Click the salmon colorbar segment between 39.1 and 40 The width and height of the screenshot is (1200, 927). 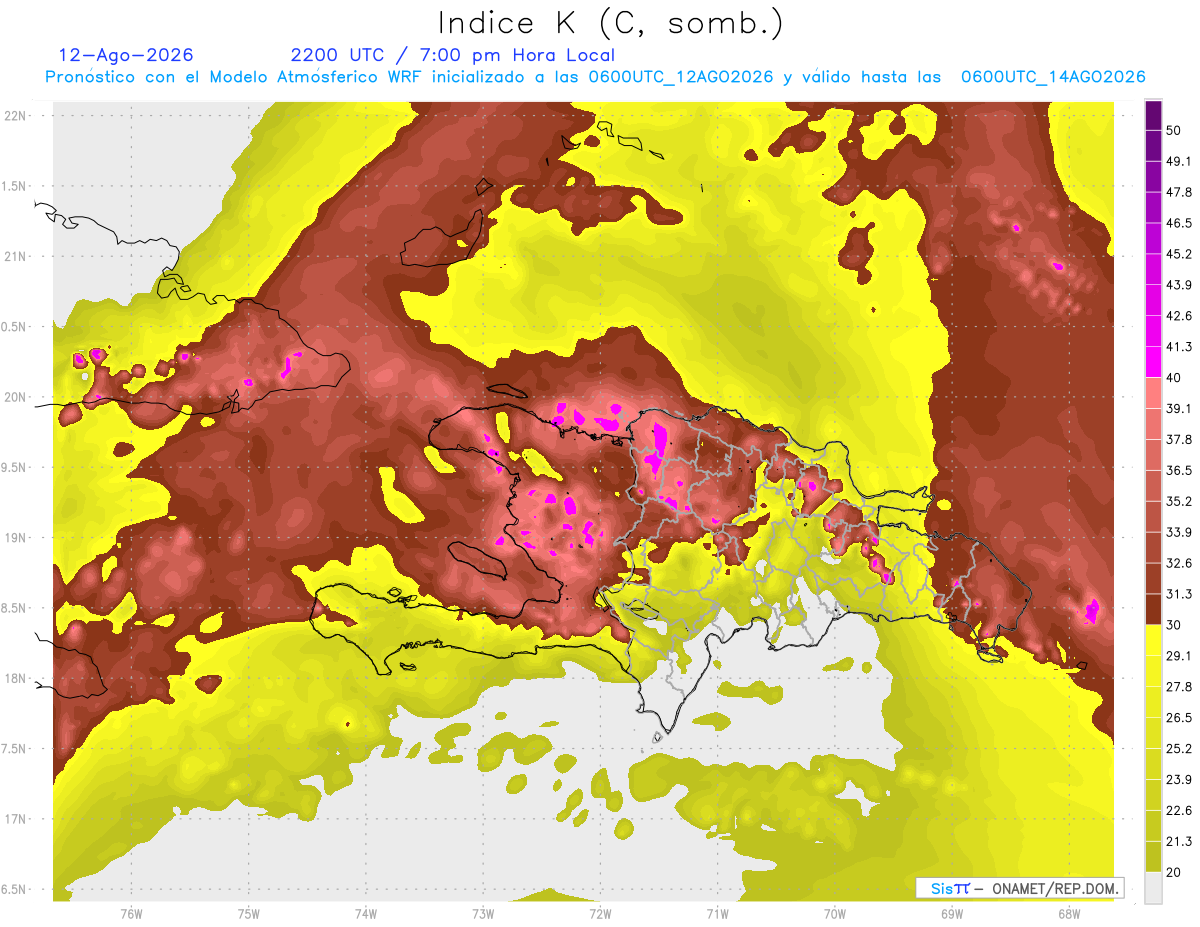pos(1153,392)
